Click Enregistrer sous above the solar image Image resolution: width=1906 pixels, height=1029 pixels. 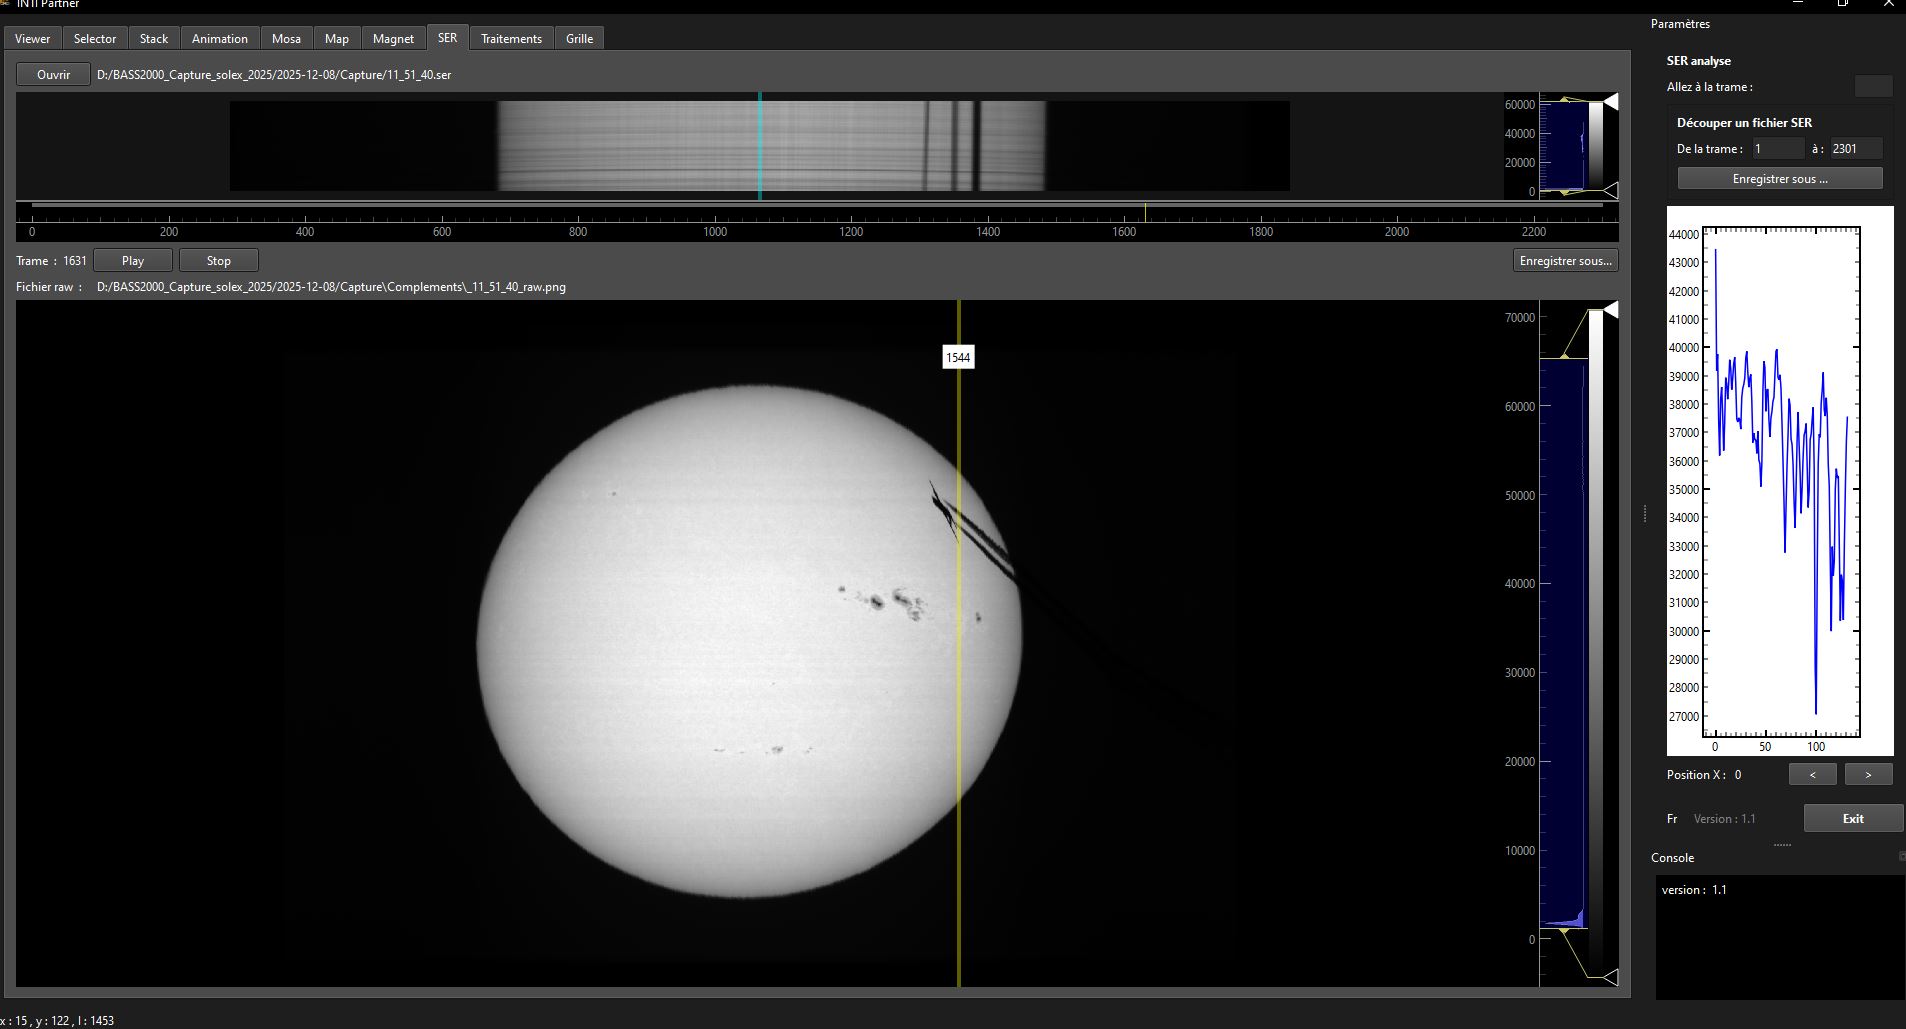(1565, 261)
